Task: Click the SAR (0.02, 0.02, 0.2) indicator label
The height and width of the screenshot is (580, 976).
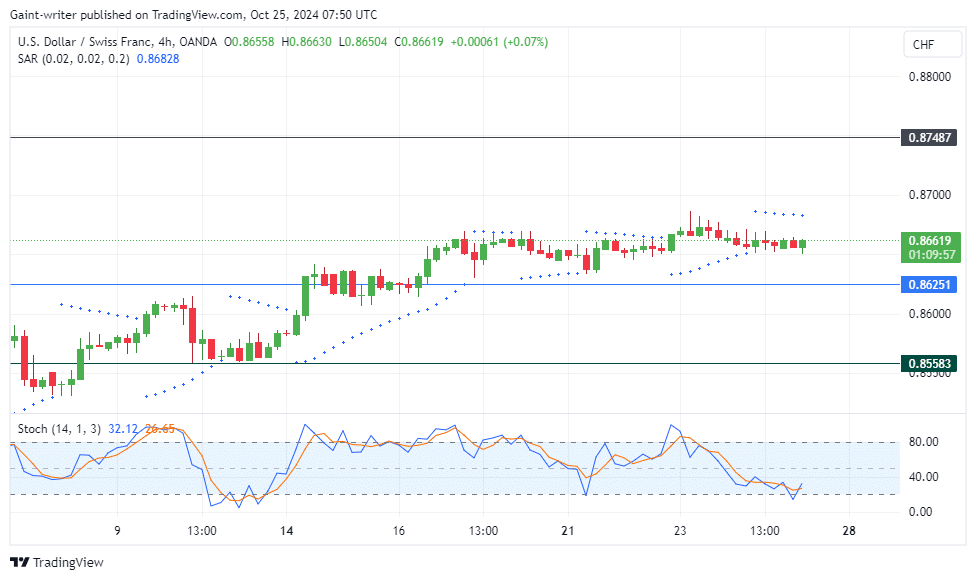Action: 73,58
